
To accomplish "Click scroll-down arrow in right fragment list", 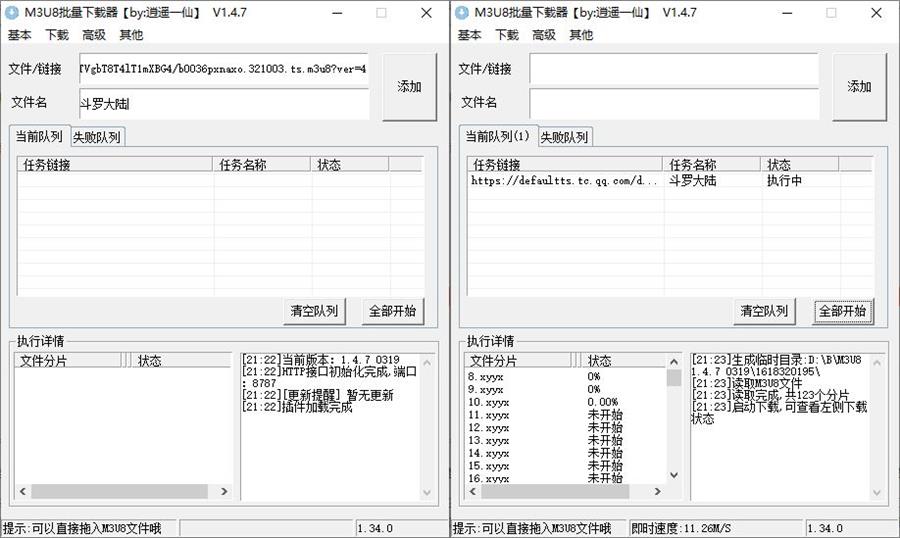I will 673,475.
